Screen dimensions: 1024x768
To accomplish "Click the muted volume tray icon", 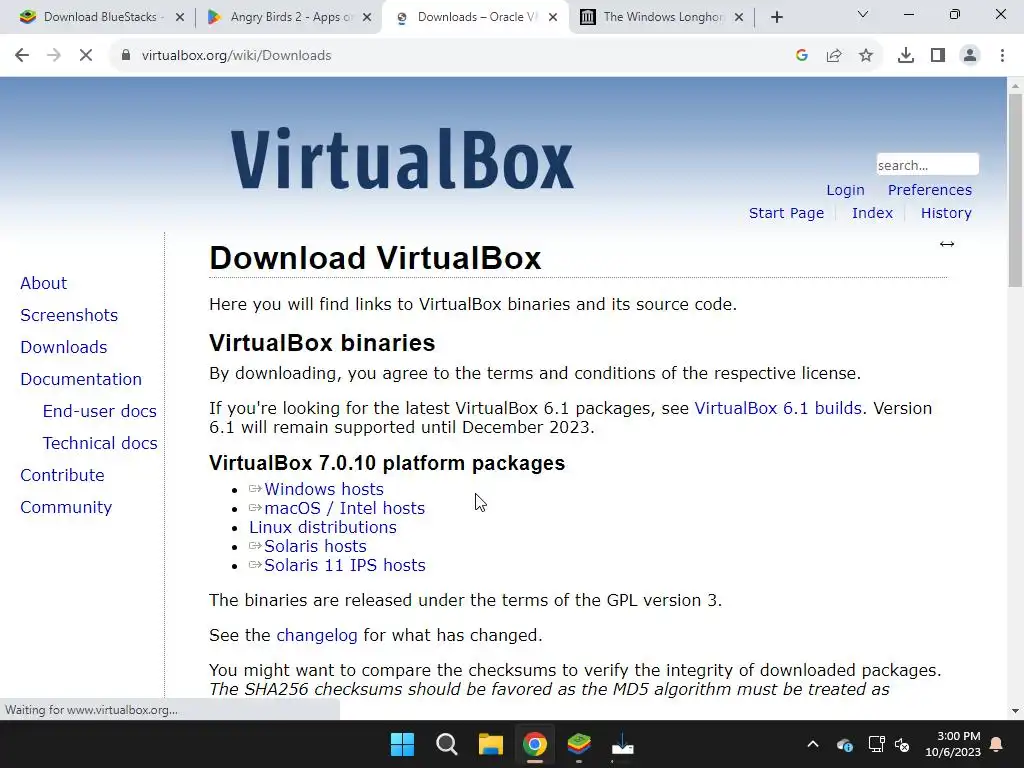I will (902, 744).
